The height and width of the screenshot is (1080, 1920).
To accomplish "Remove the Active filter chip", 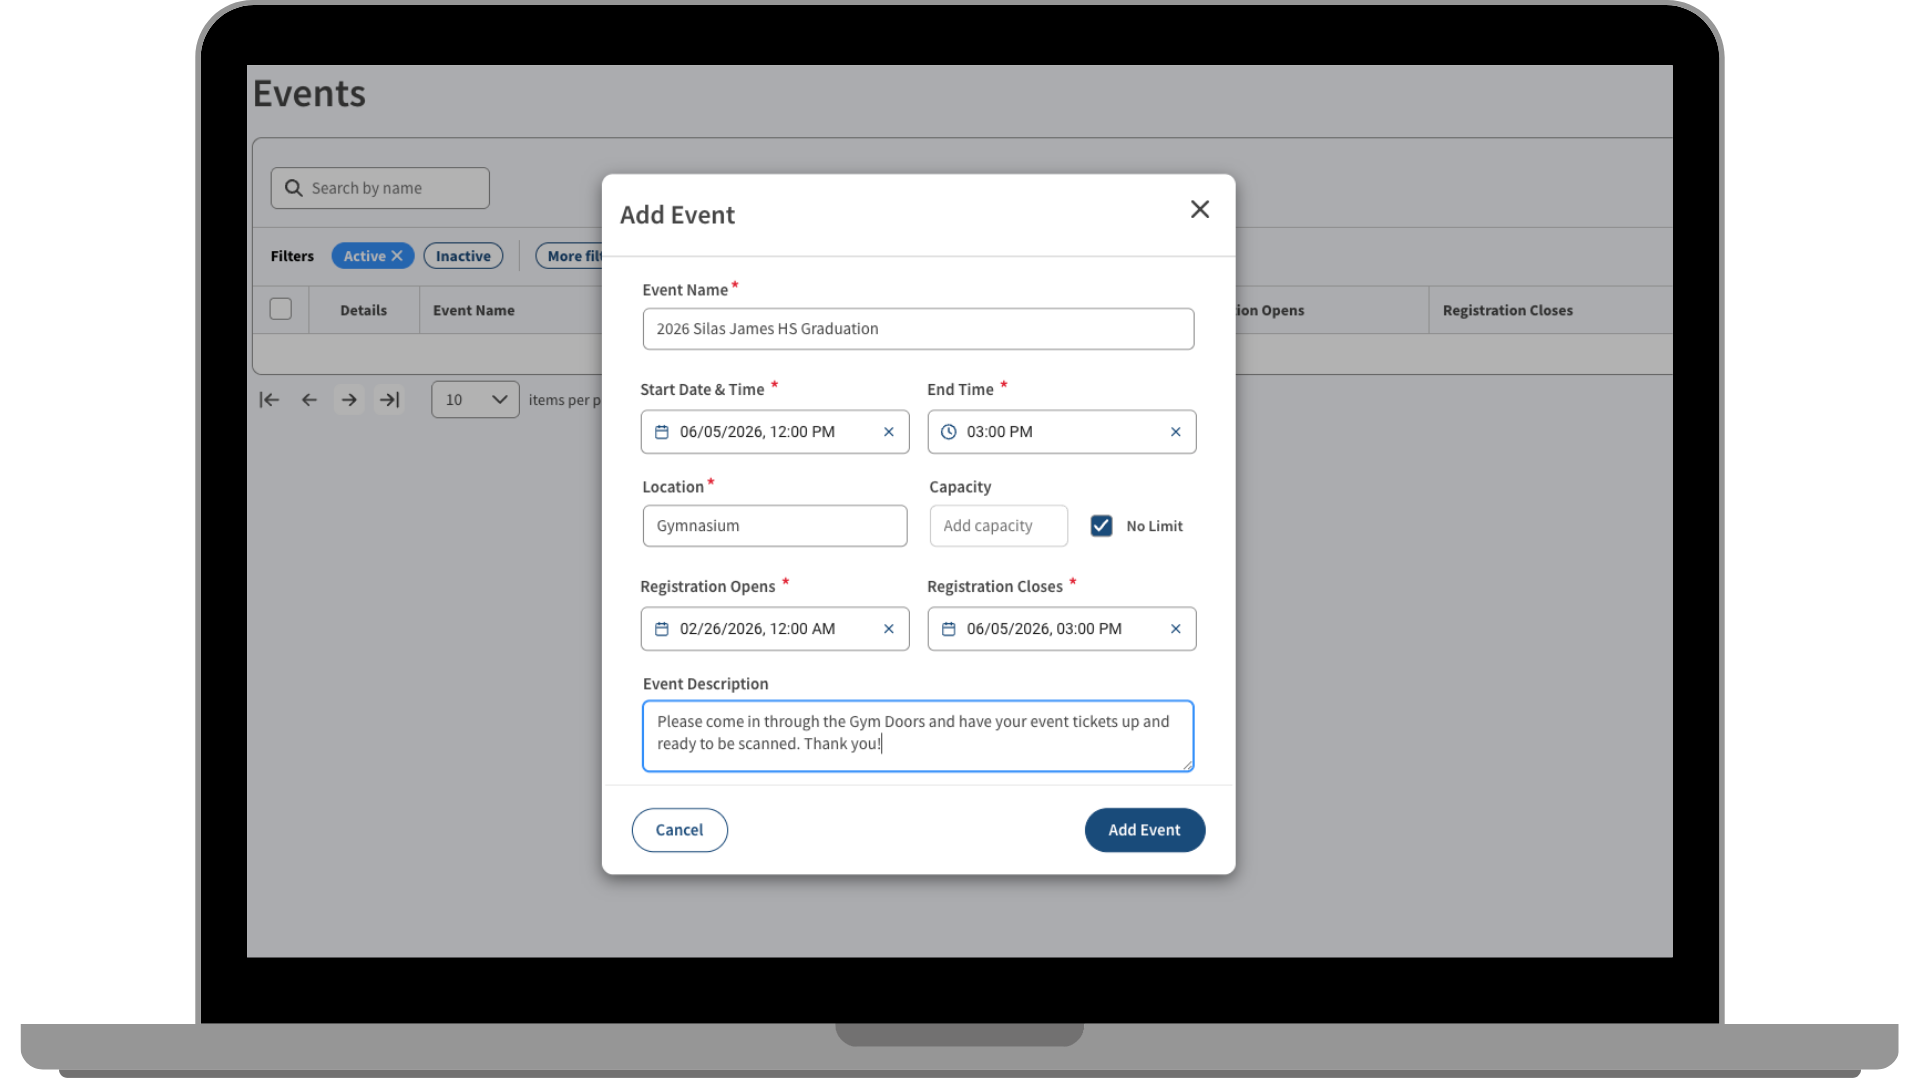I will point(399,255).
